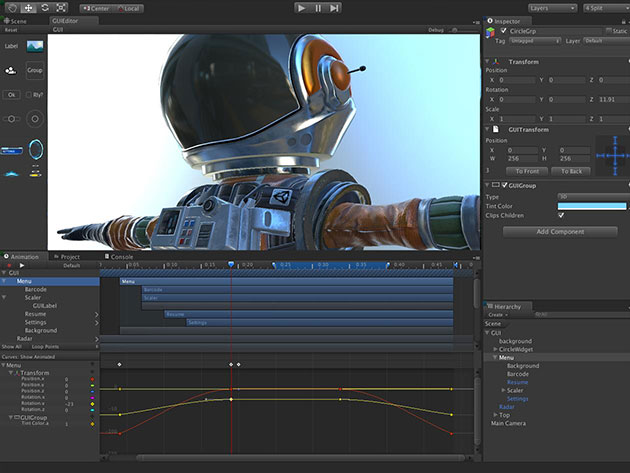The height and width of the screenshot is (473, 630).
Task: Collapse Transform under the curves list
Action: tap(11, 373)
